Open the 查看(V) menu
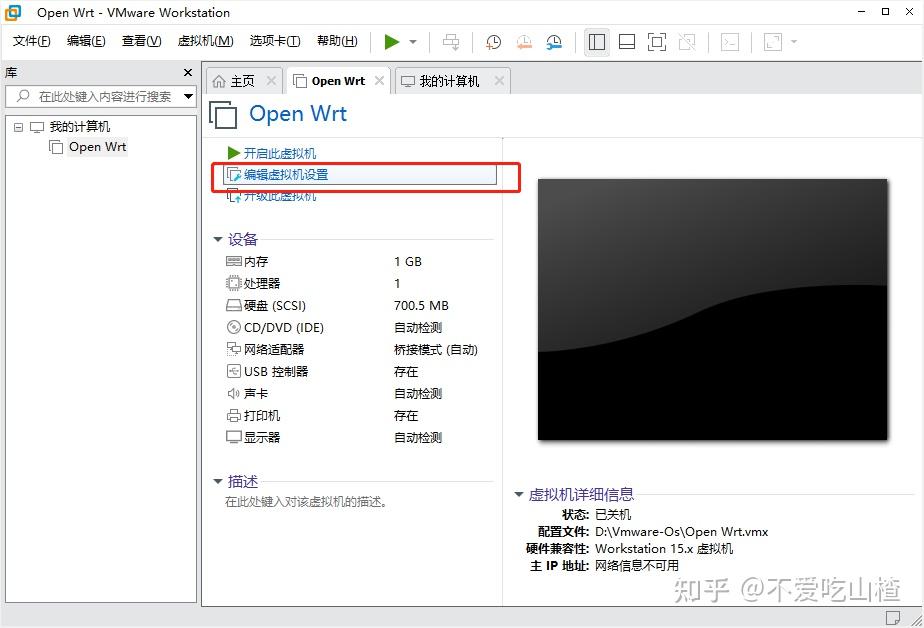This screenshot has height=628, width=924. (x=141, y=41)
